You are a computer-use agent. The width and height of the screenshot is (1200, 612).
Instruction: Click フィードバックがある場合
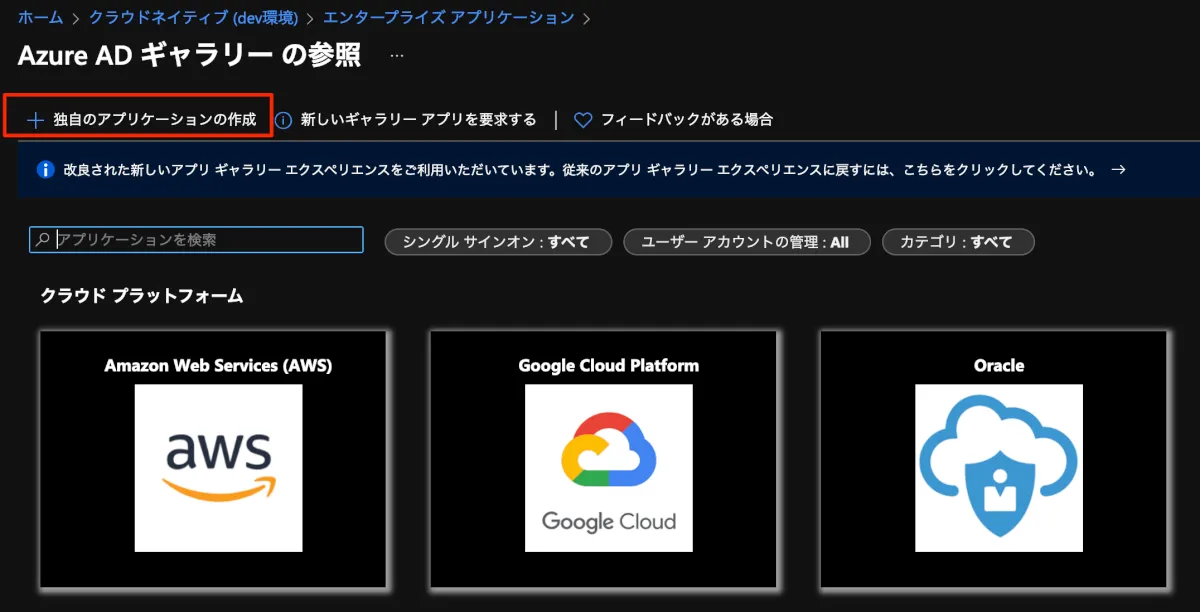tap(687, 120)
